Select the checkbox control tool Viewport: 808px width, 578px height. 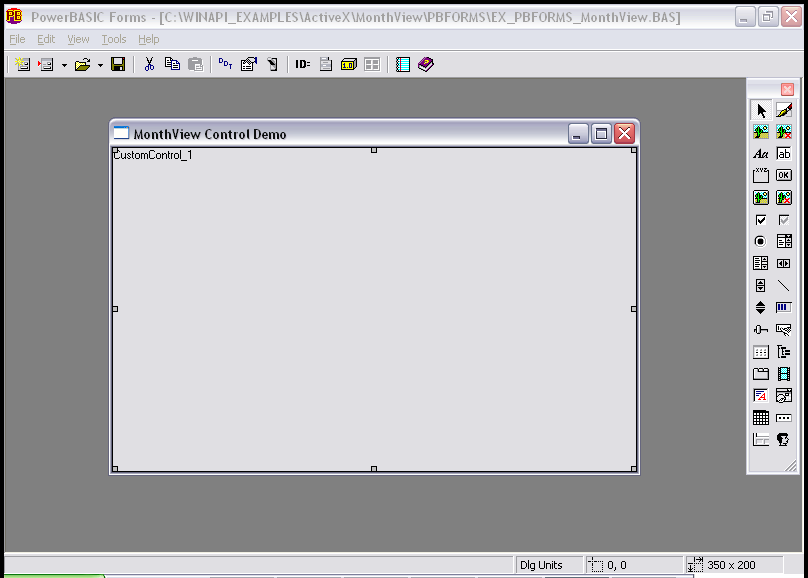(x=761, y=220)
